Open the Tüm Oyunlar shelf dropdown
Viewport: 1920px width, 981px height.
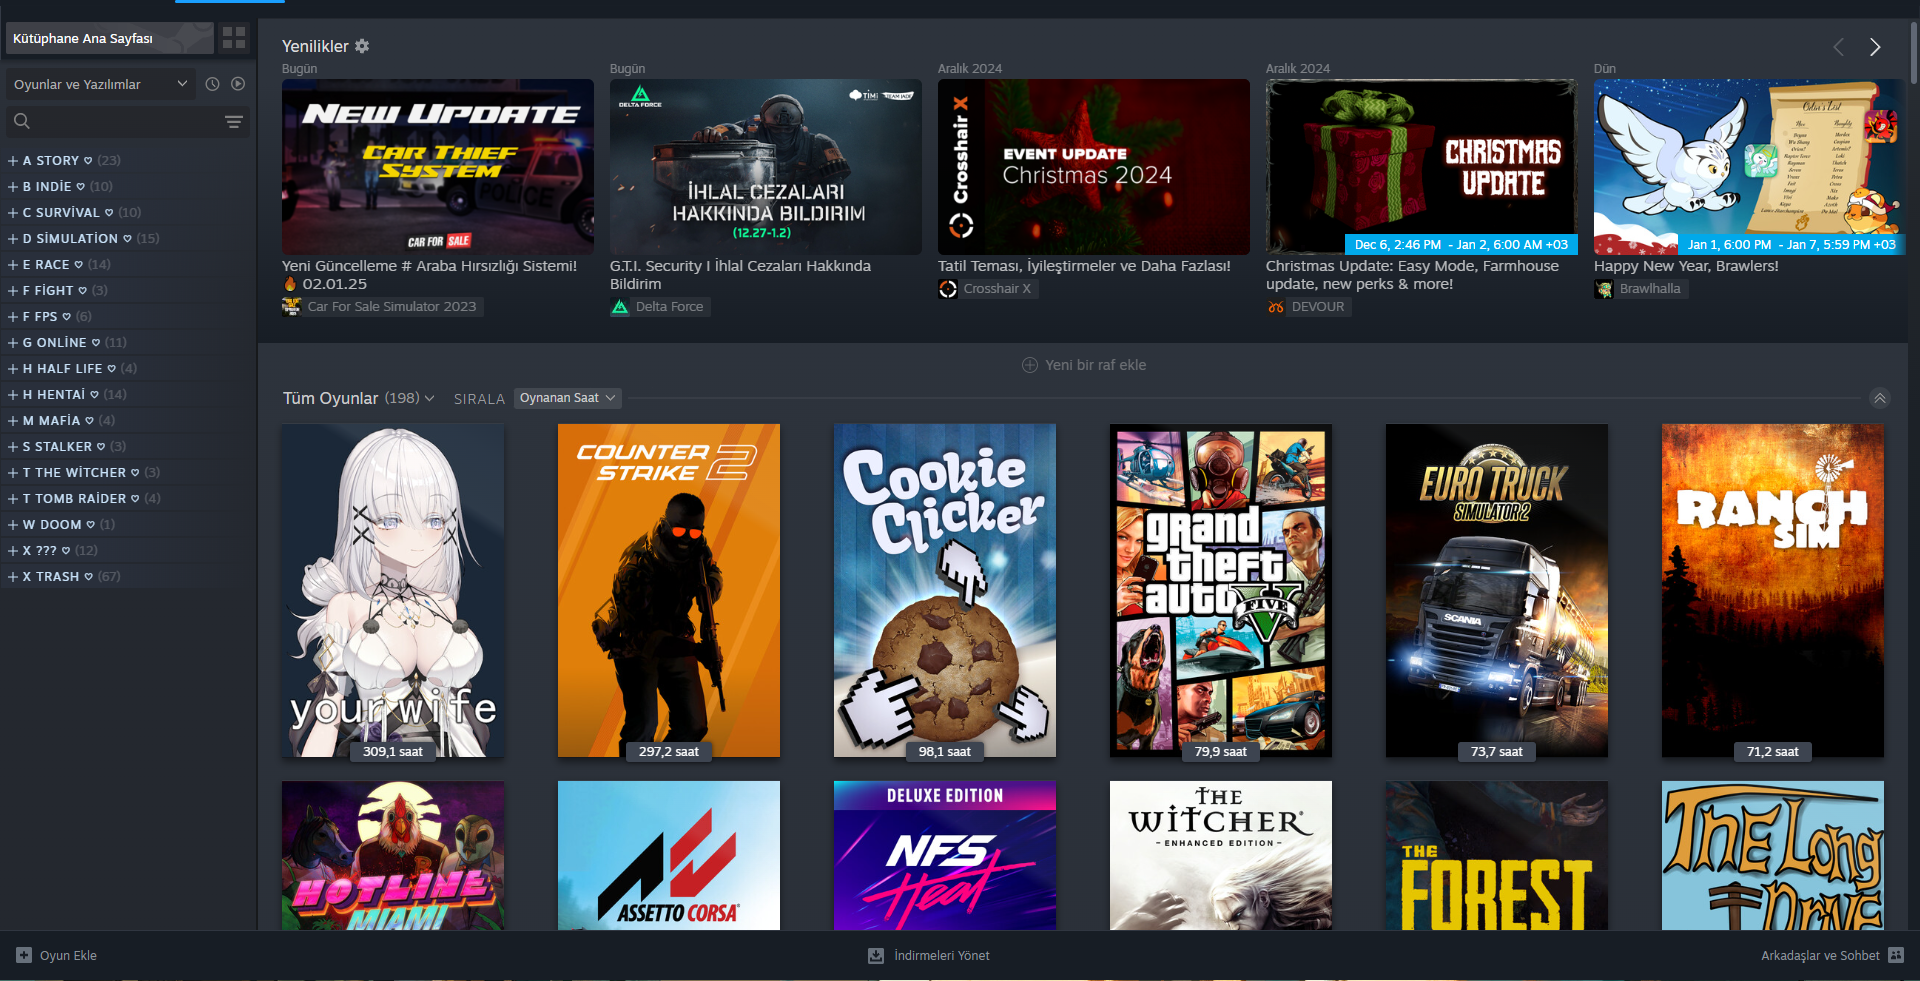429,398
